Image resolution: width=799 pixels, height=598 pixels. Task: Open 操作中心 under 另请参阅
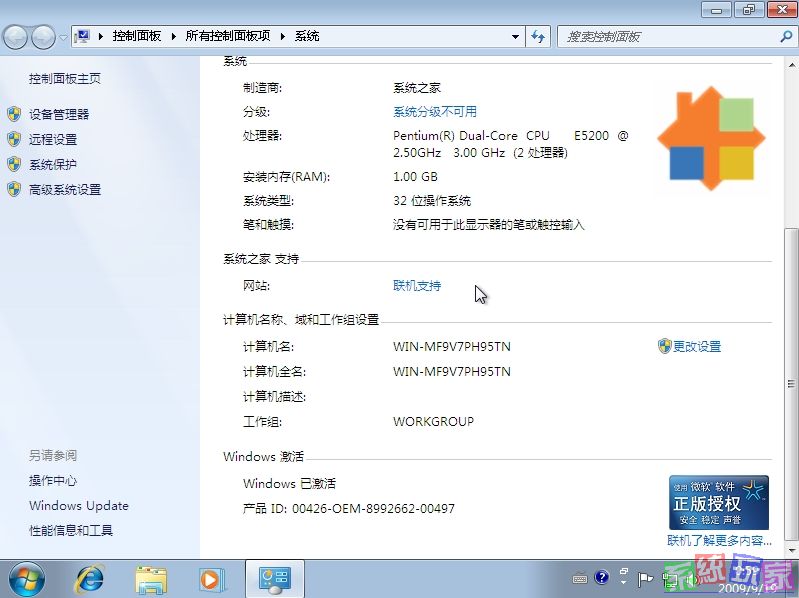[x=53, y=480]
